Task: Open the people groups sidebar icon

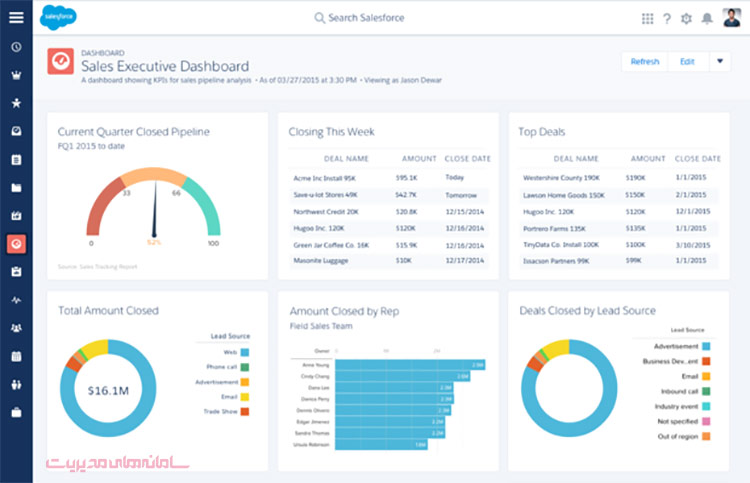Action: (16, 328)
